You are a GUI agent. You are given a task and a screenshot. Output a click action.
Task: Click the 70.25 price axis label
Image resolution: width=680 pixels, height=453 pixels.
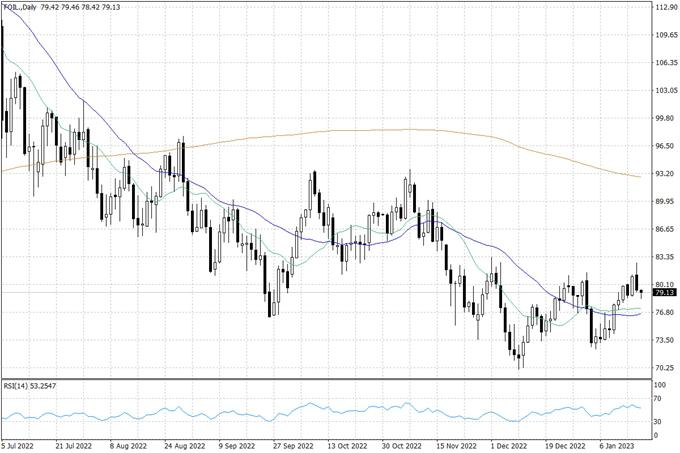tap(663, 368)
